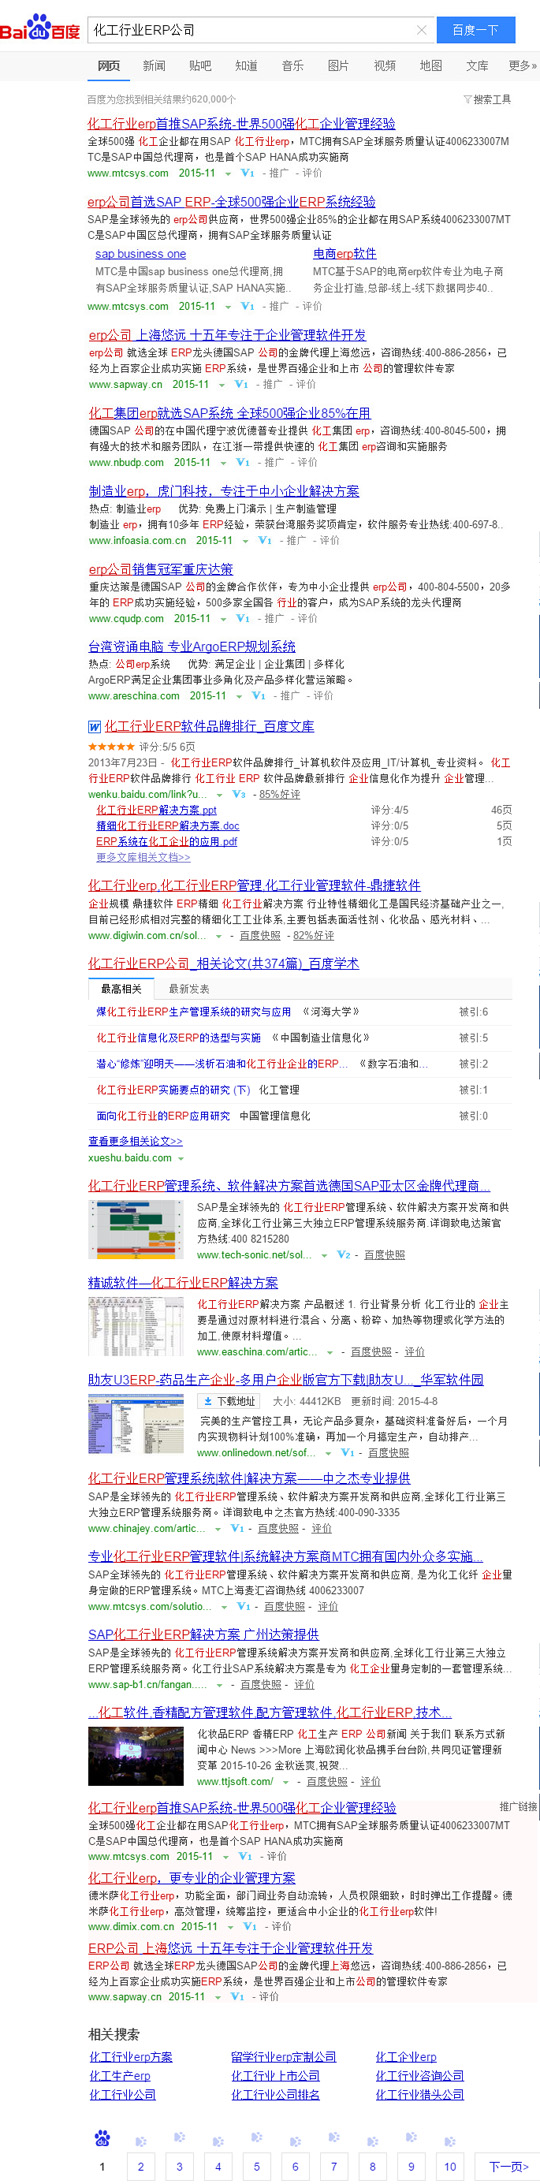Go to results page 3

coord(179,2166)
